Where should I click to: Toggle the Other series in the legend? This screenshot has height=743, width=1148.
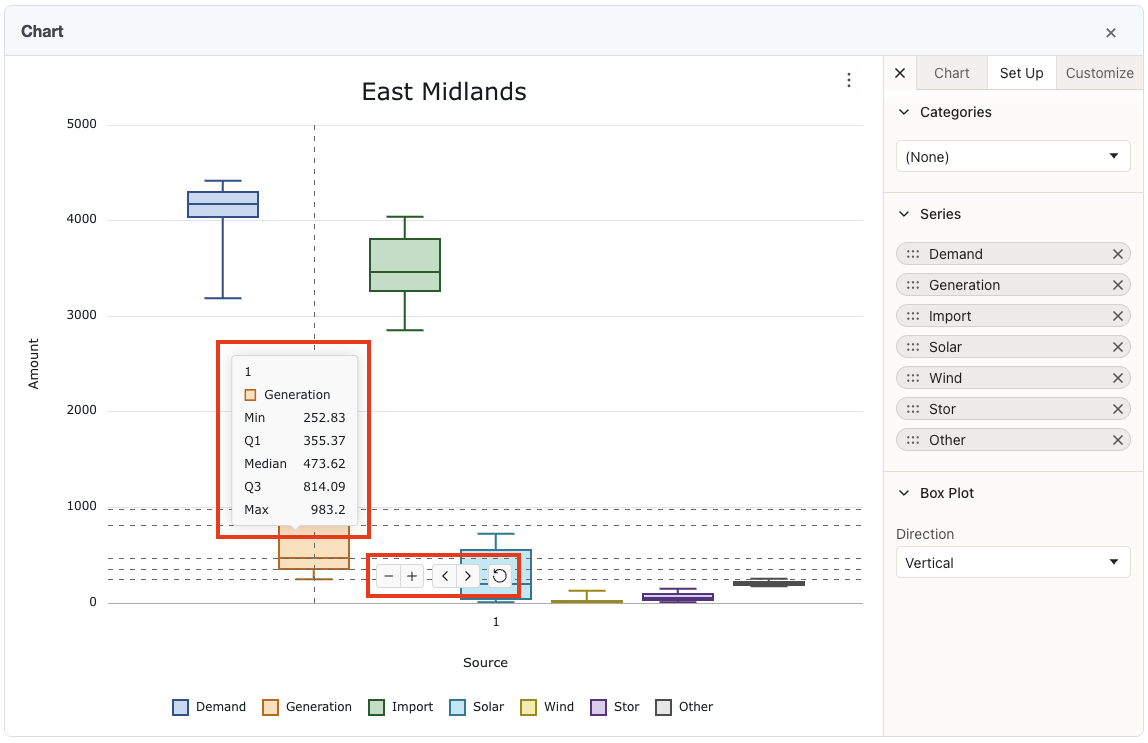coord(684,707)
